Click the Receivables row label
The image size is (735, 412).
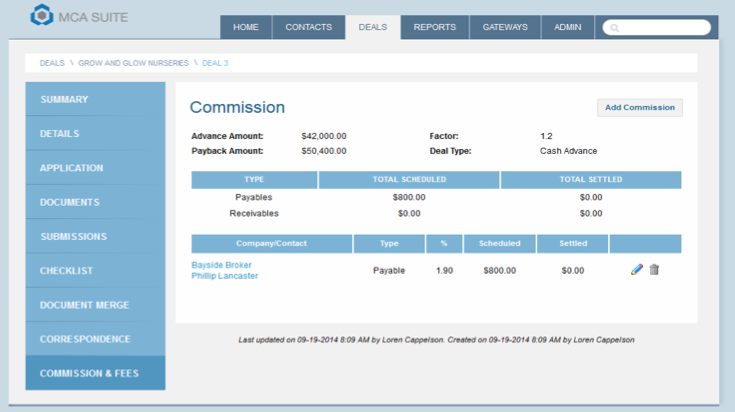[x=254, y=213]
